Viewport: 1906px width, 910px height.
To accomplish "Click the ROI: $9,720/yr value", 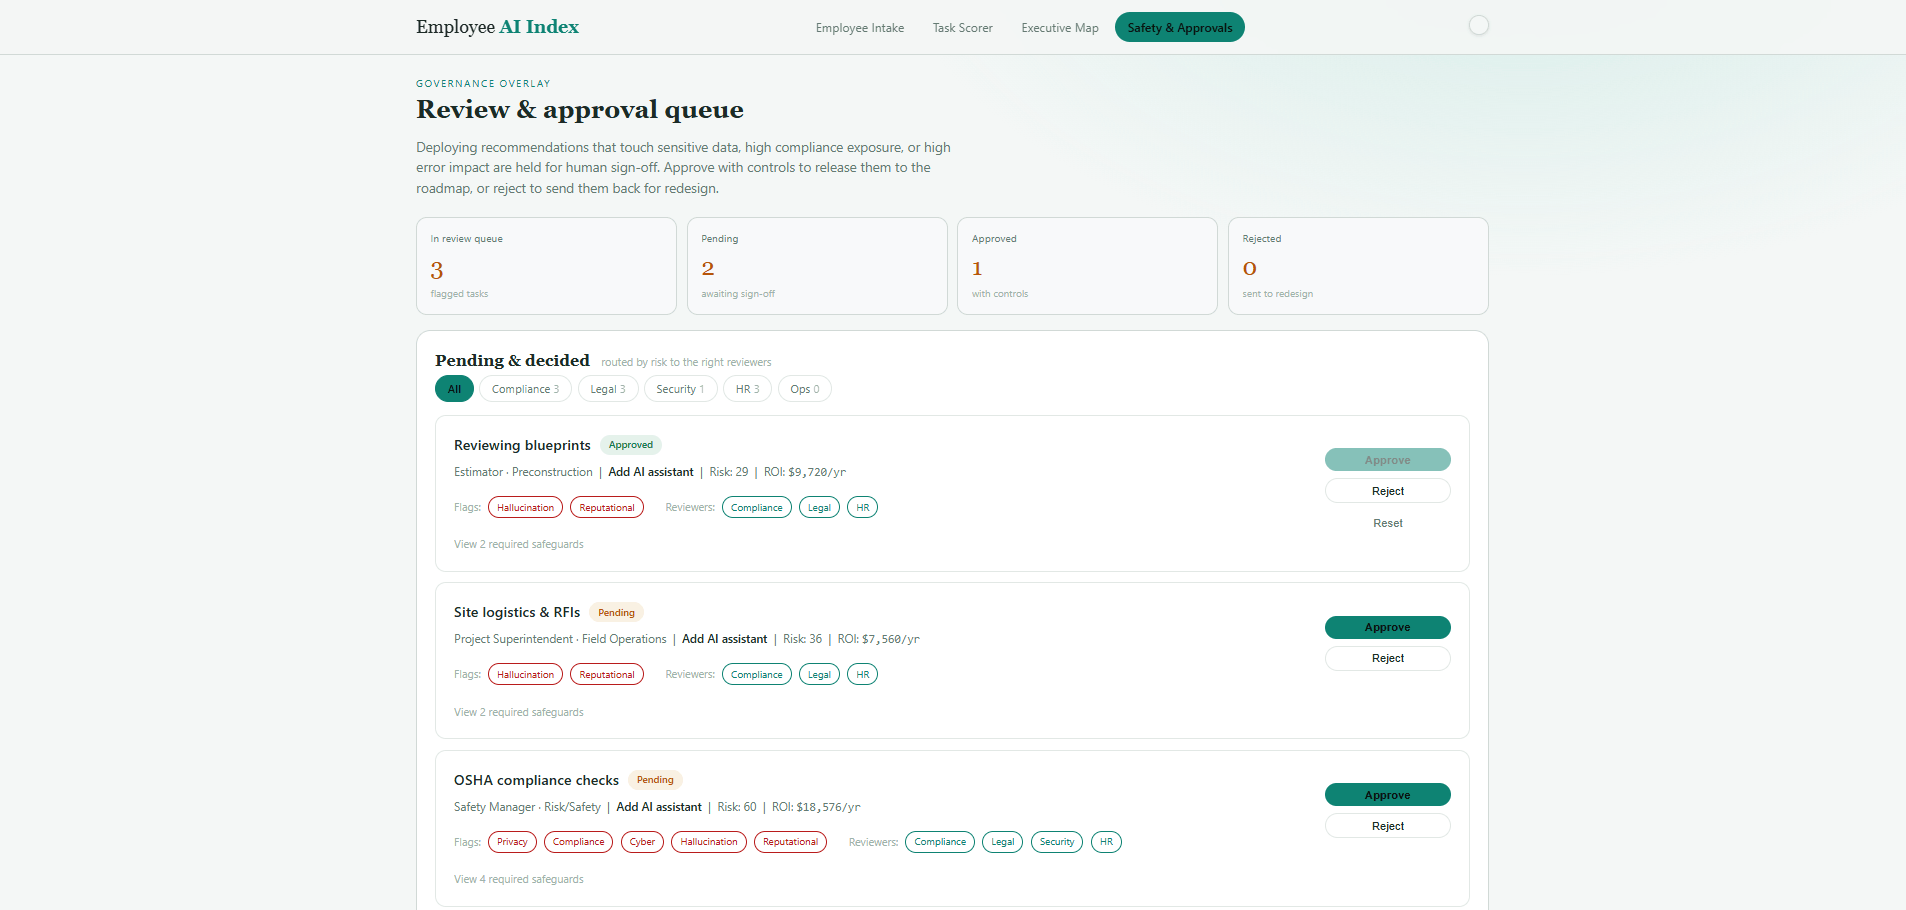I will click(805, 472).
